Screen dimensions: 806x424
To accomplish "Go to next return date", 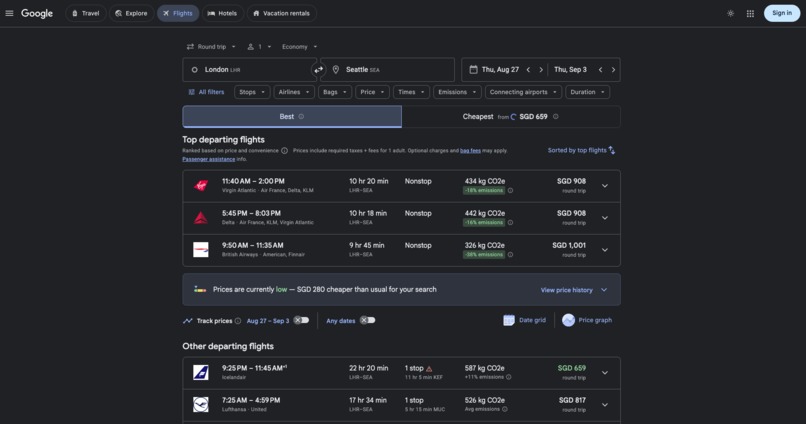I will pyautogui.click(x=613, y=69).
